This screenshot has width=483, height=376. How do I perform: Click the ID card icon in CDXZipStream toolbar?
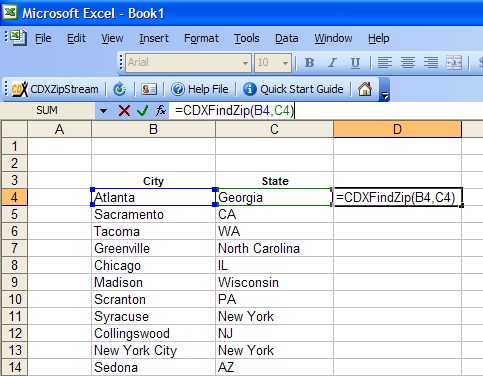149,89
